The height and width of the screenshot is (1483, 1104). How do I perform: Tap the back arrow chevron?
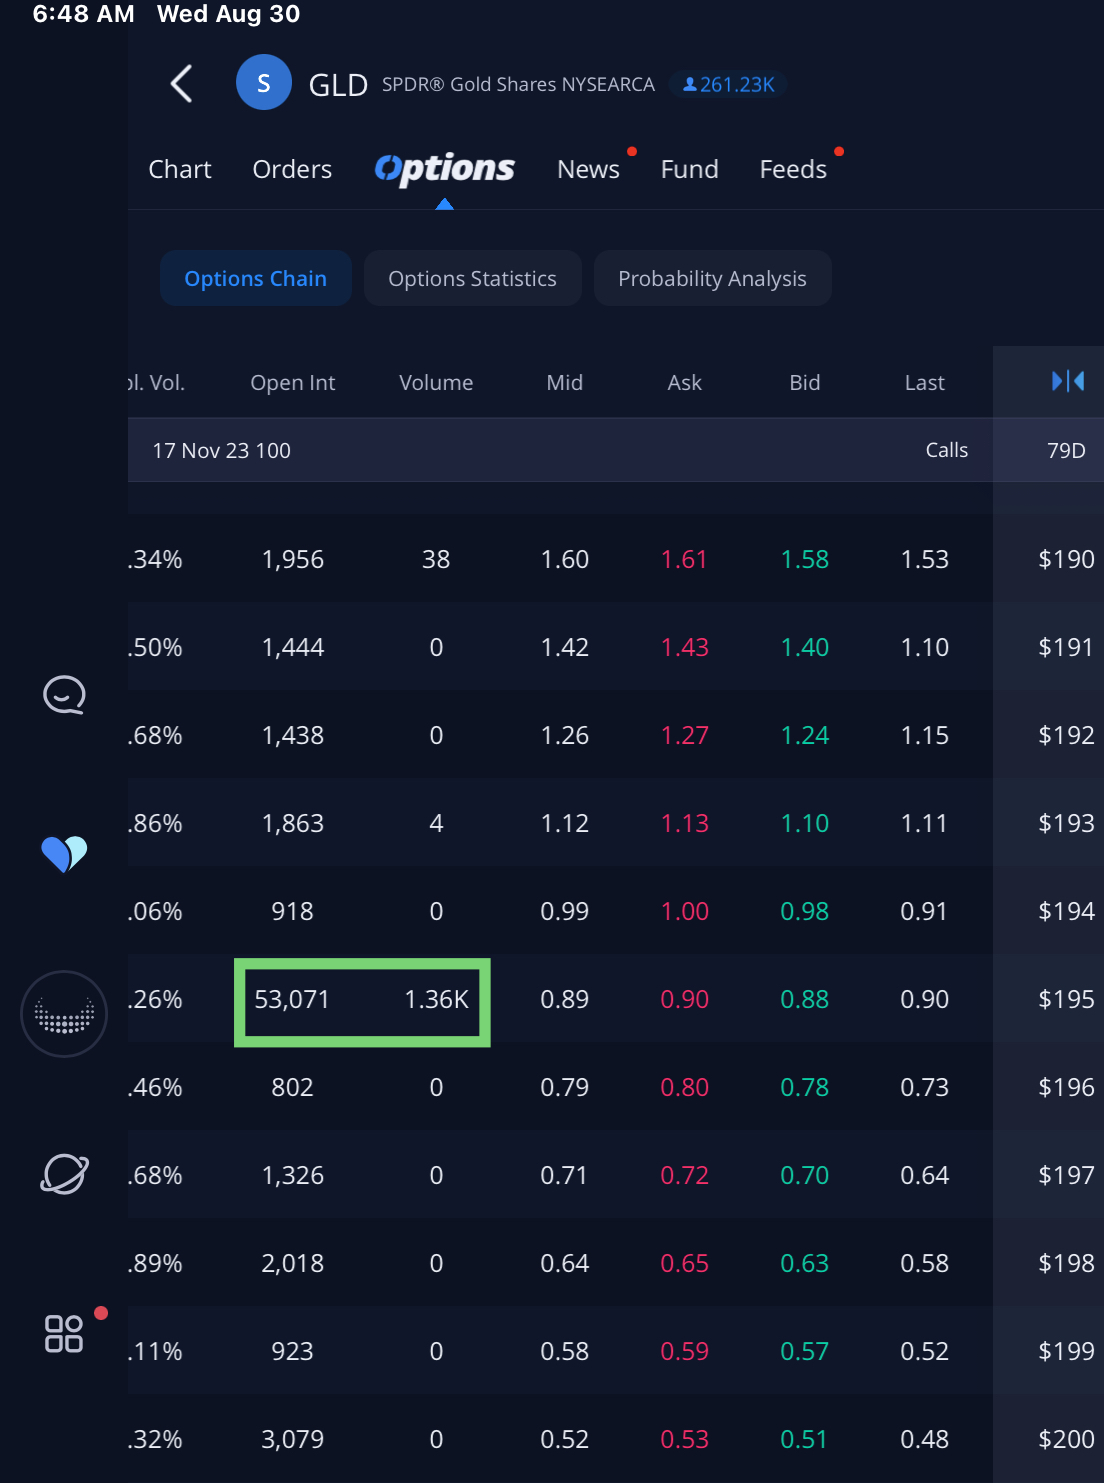tap(181, 84)
